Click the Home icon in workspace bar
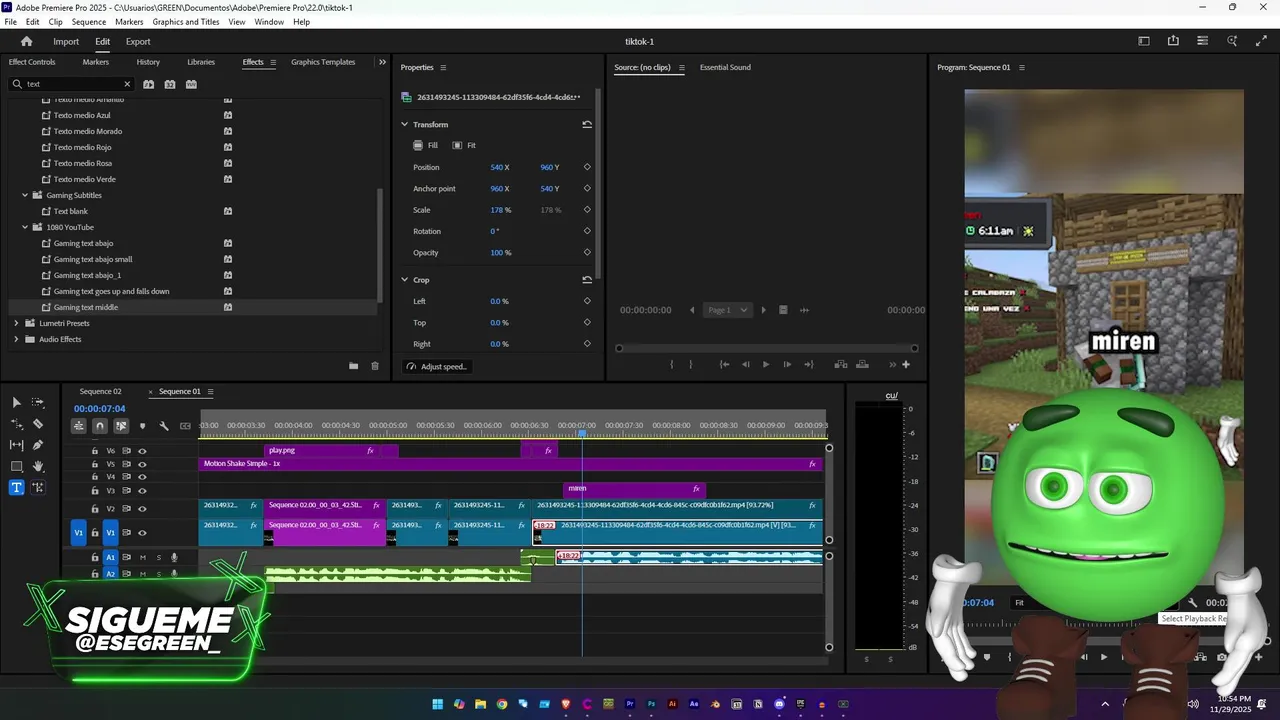 pyautogui.click(x=27, y=41)
